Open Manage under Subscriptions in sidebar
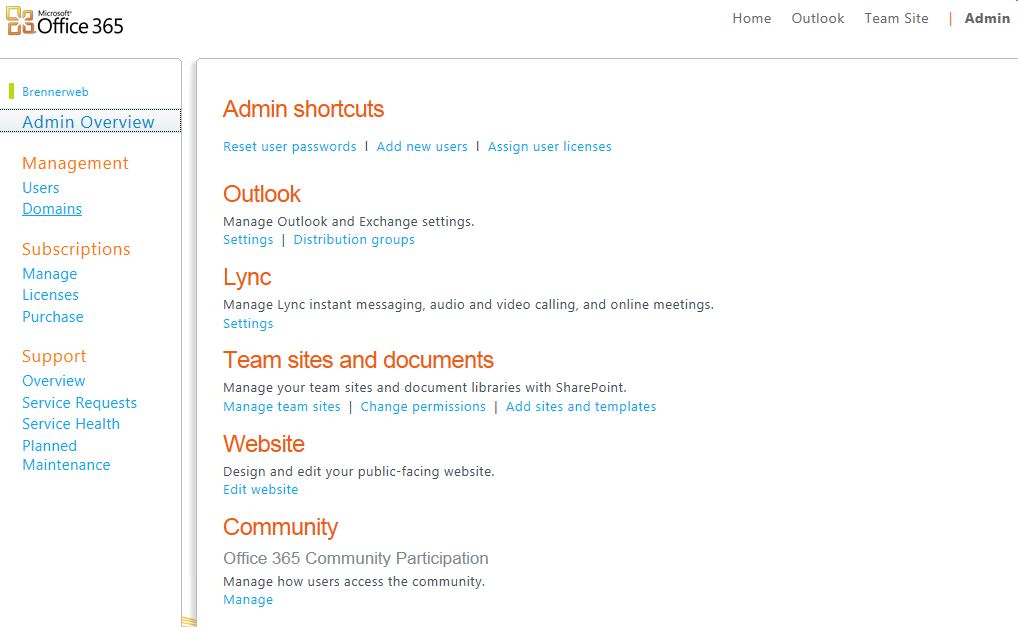This screenshot has height=627, width=1018. click(x=49, y=274)
